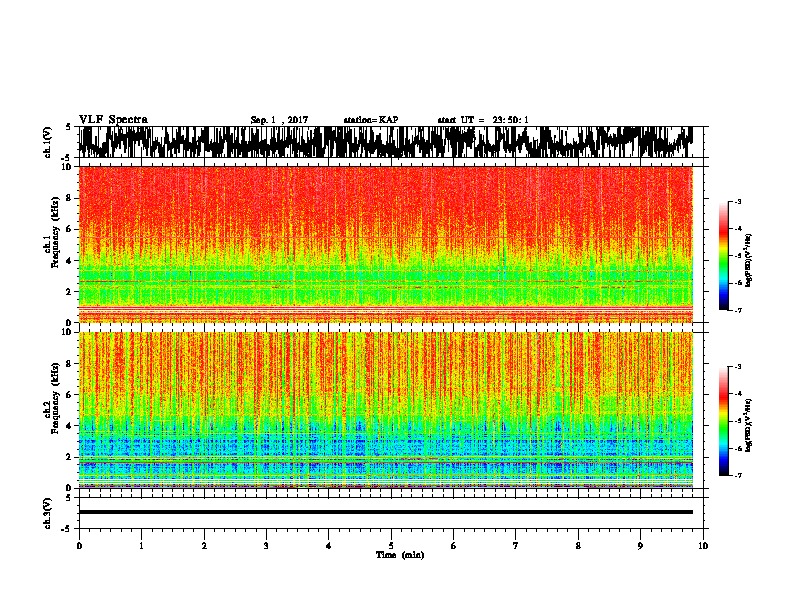Click the ch.3(V) flat signal trace
The image size is (792, 612).
[386, 512]
